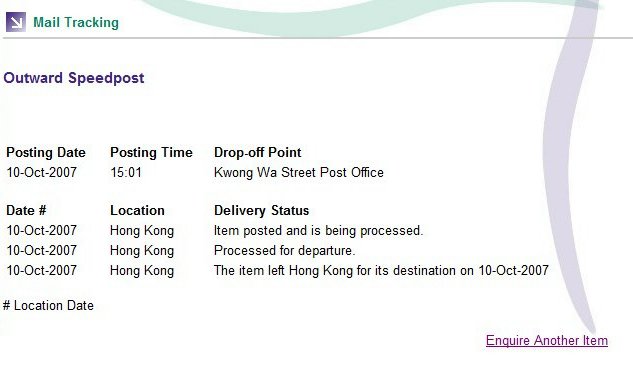Click the purple arrow Mail Tracking icon

click(16, 22)
